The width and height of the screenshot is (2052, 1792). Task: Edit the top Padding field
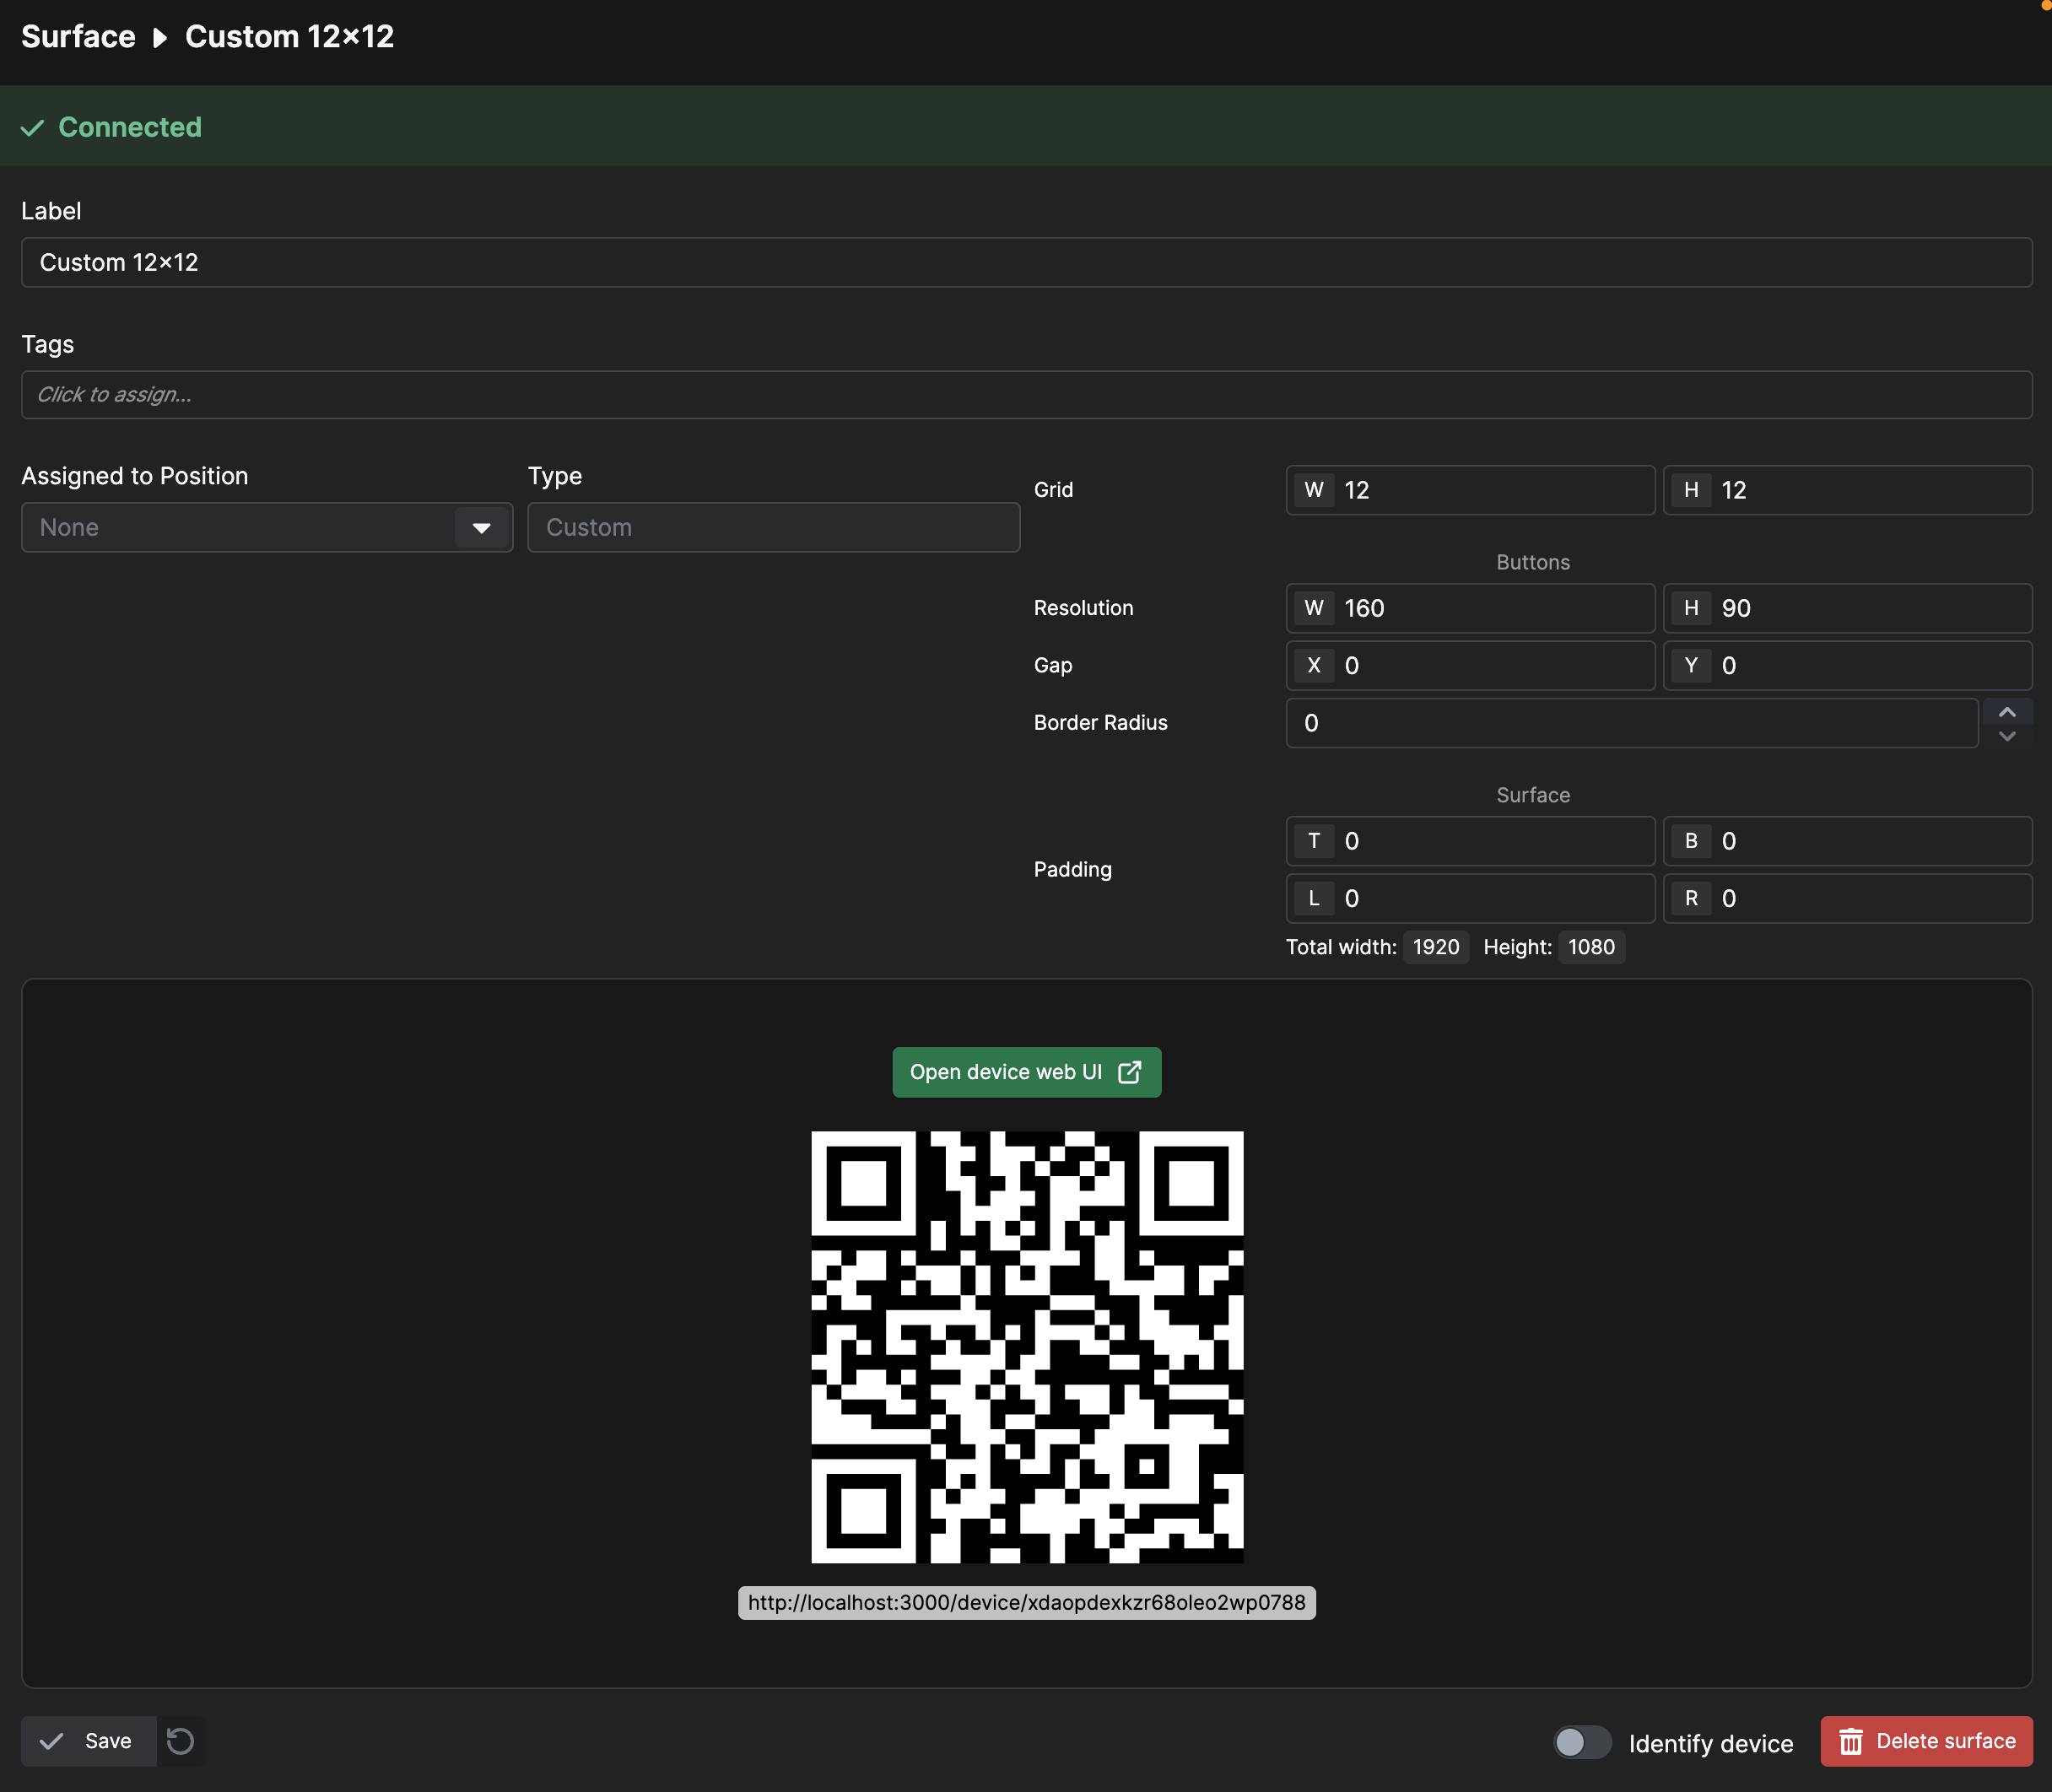tap(1470, 841)
